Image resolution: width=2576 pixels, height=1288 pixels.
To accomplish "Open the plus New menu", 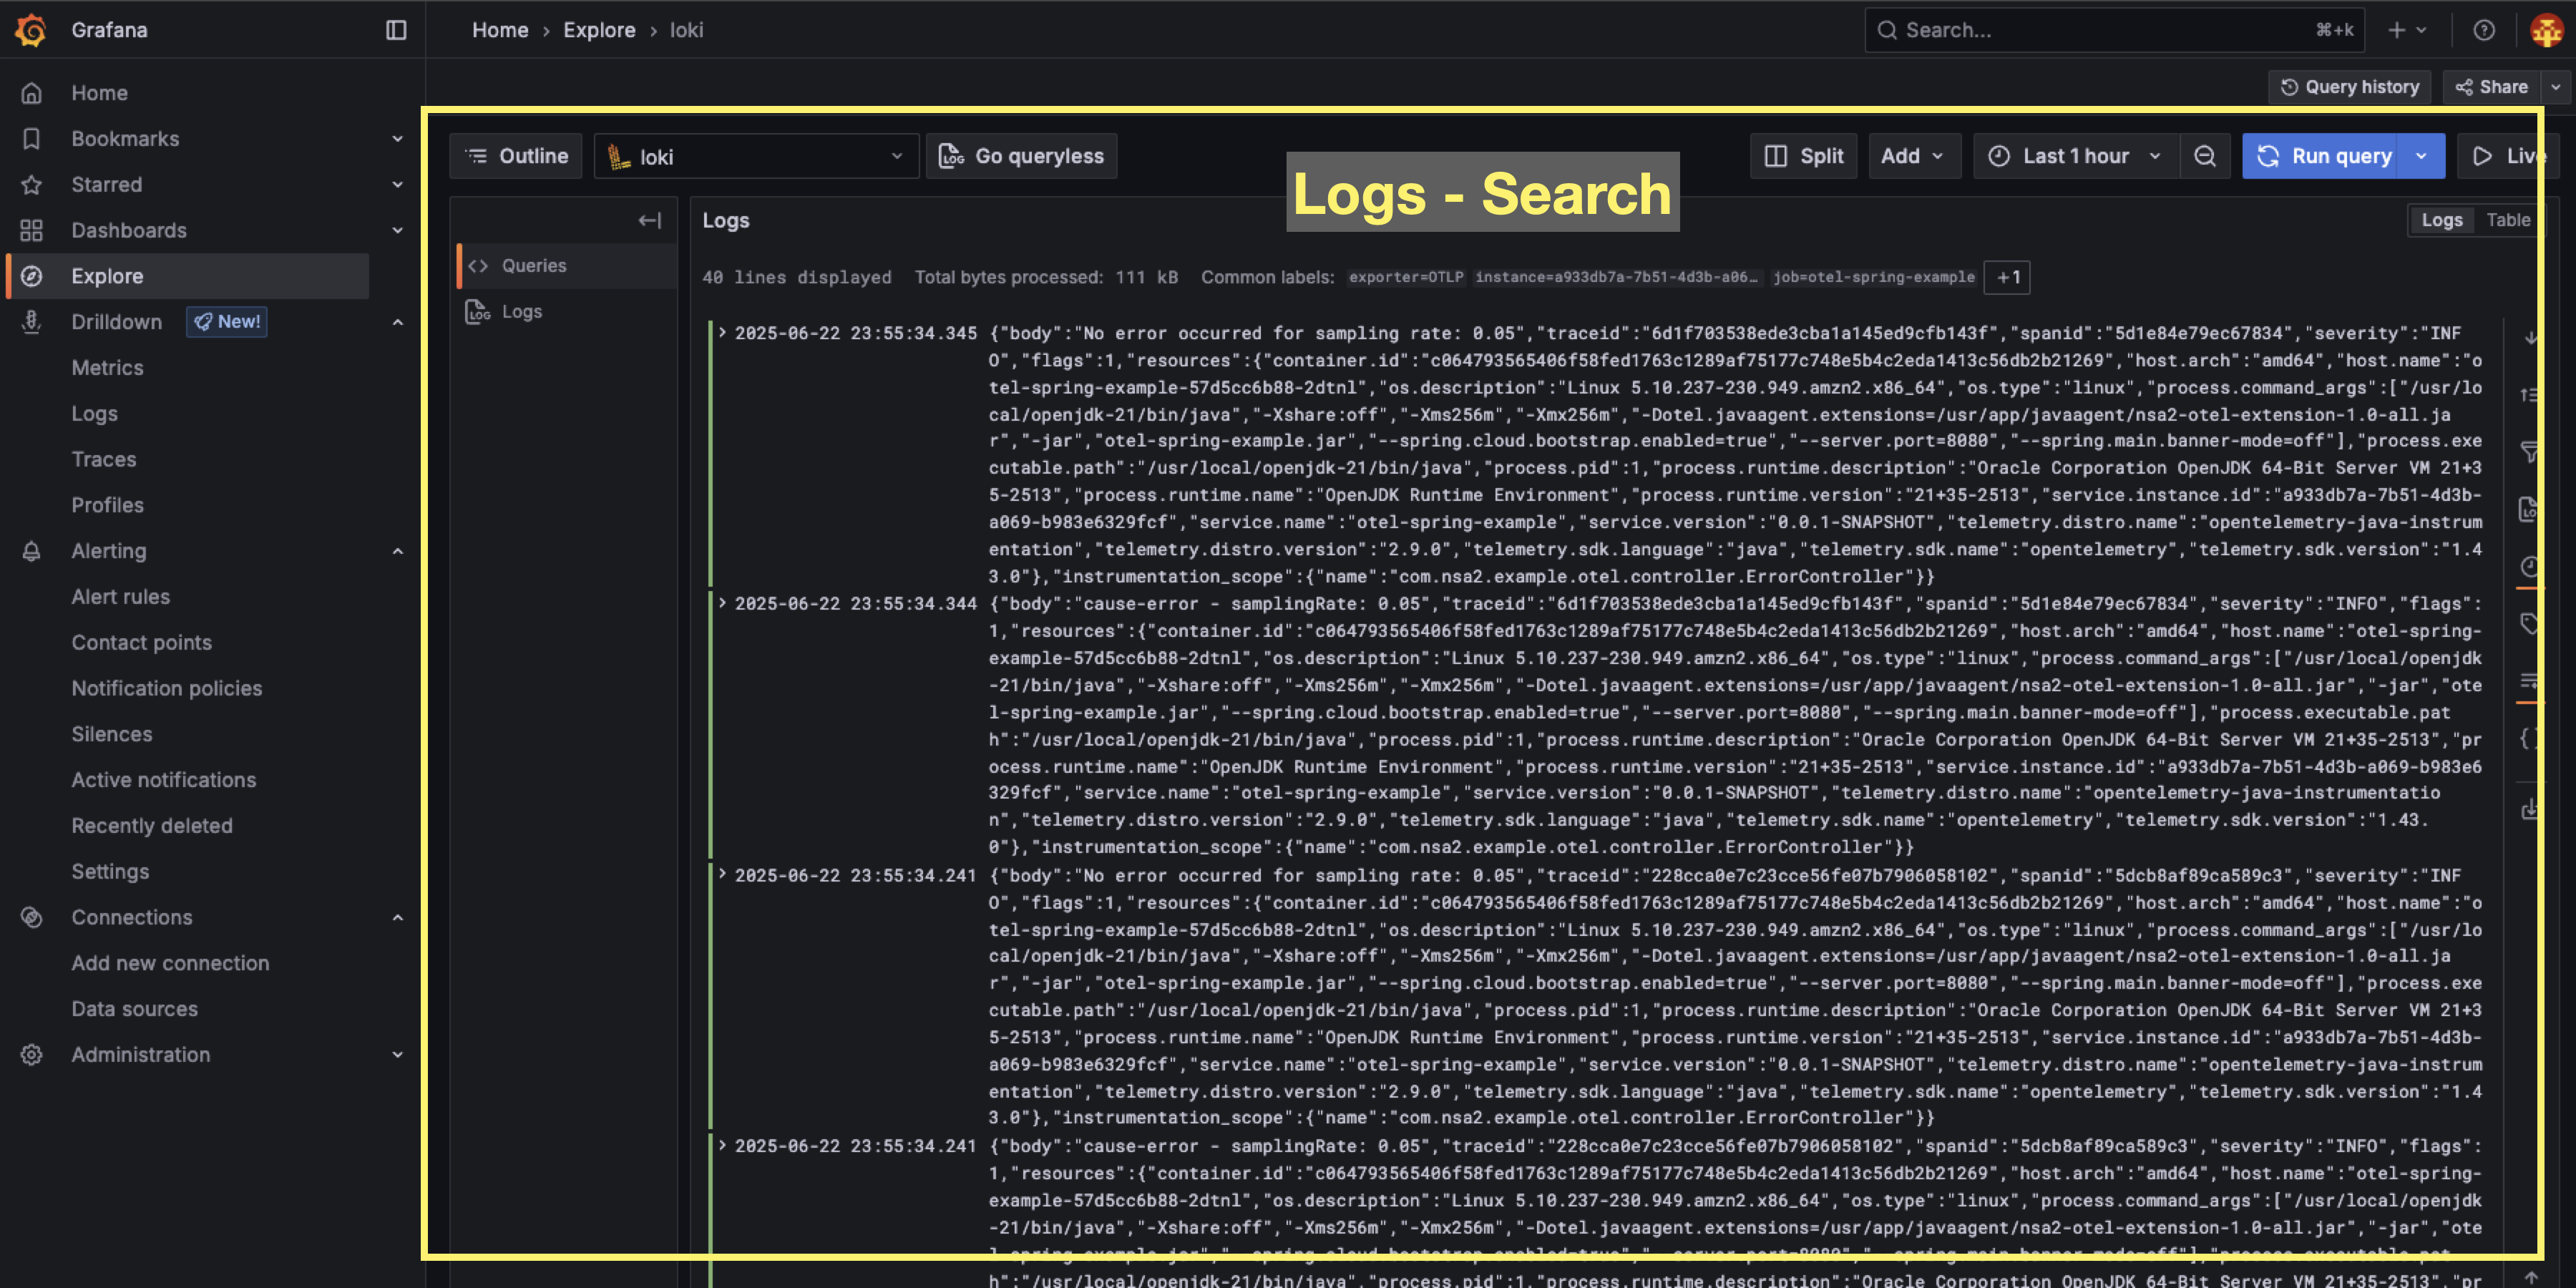I will click(2407, 30).
